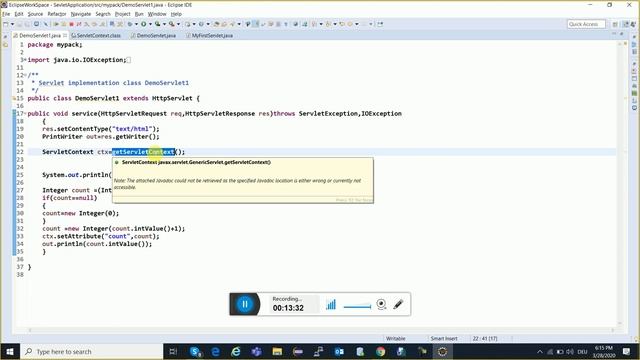
Task: Click the Debug bug toolbar icon
Action: [x=130, y=24]
